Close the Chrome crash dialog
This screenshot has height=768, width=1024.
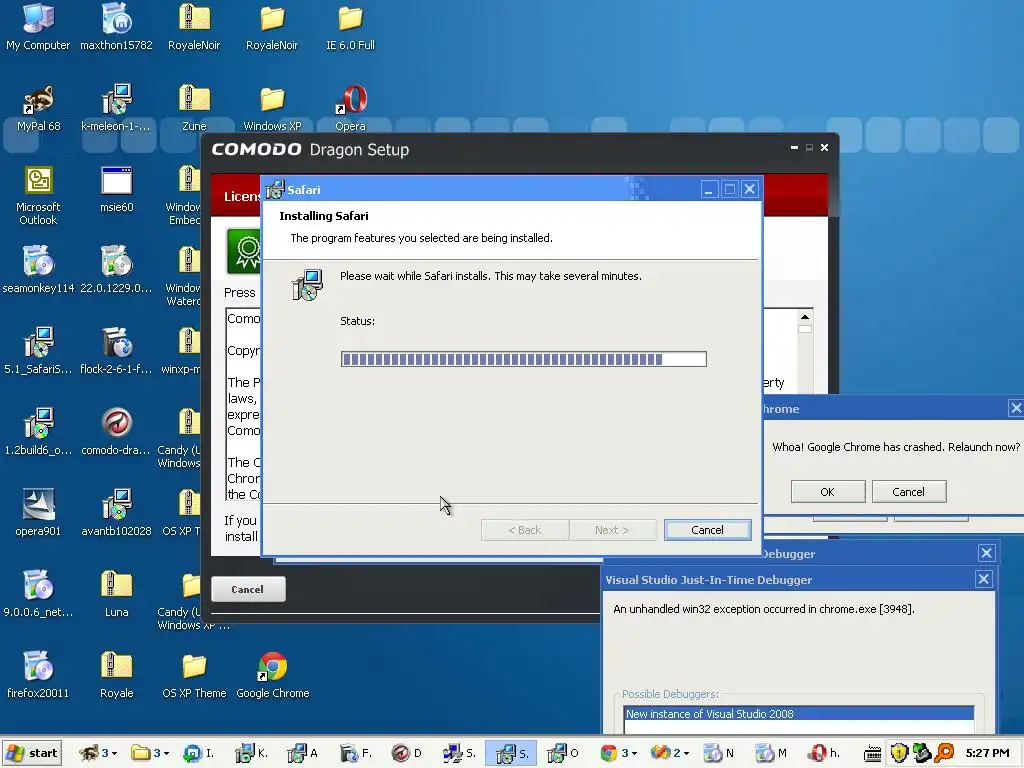(1016, 409)
